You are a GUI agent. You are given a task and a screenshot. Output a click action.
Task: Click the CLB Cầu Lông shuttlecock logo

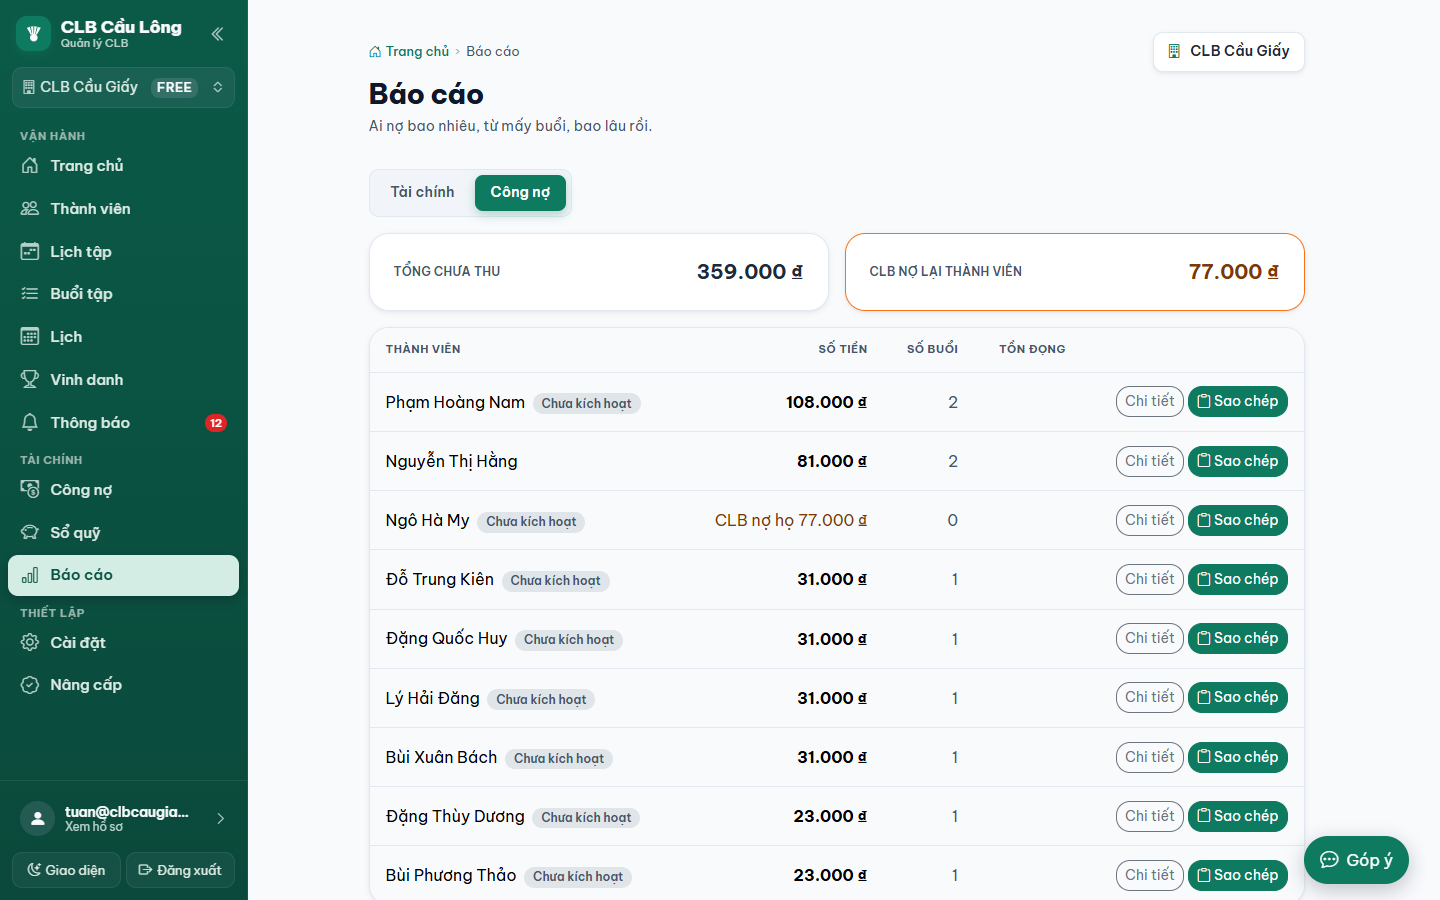(33, 34)
